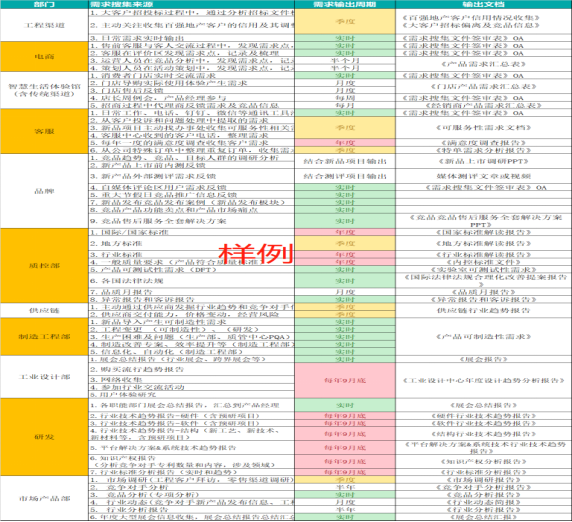Select the 智慧生活体验馆 department cell
Screen dimensions: 572x522
(x=44, y=90)
